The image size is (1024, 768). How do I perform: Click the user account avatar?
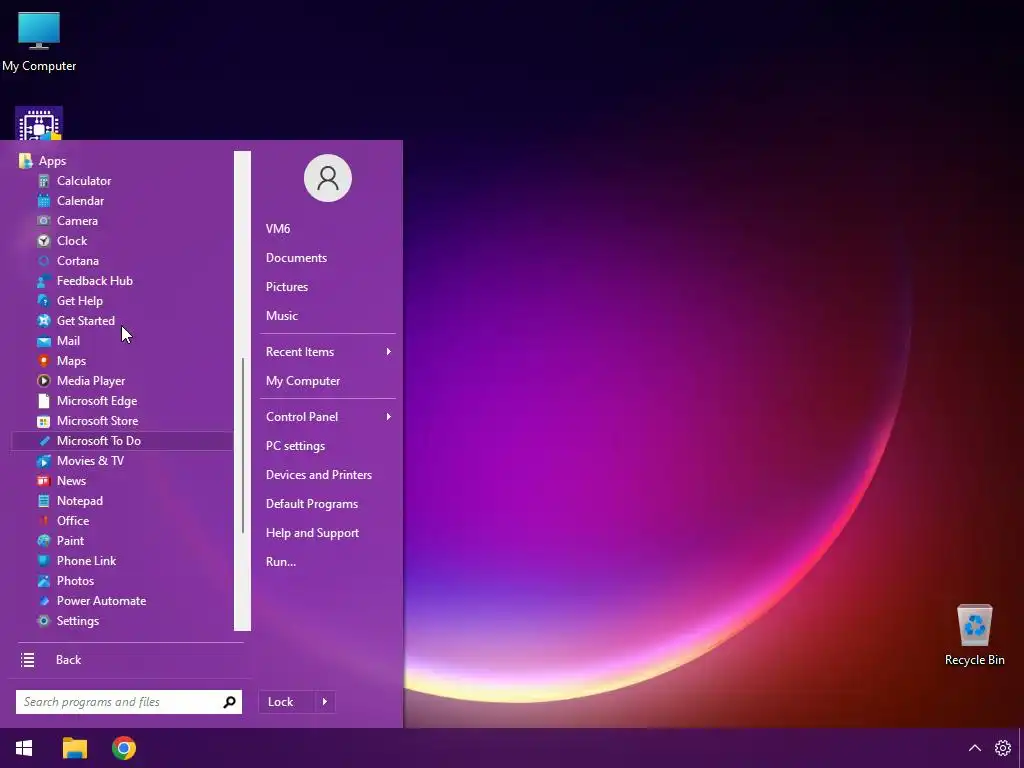[x=328, y=178]
